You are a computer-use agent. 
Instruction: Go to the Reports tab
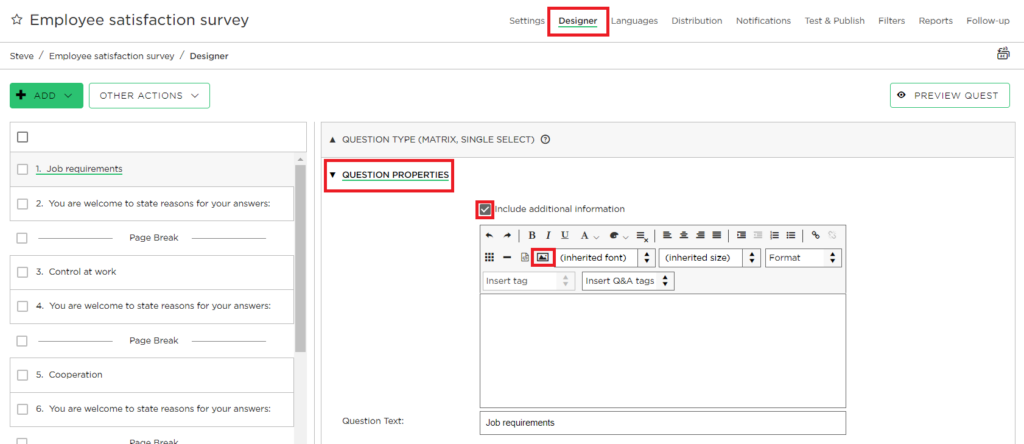[x=935, y=21]
